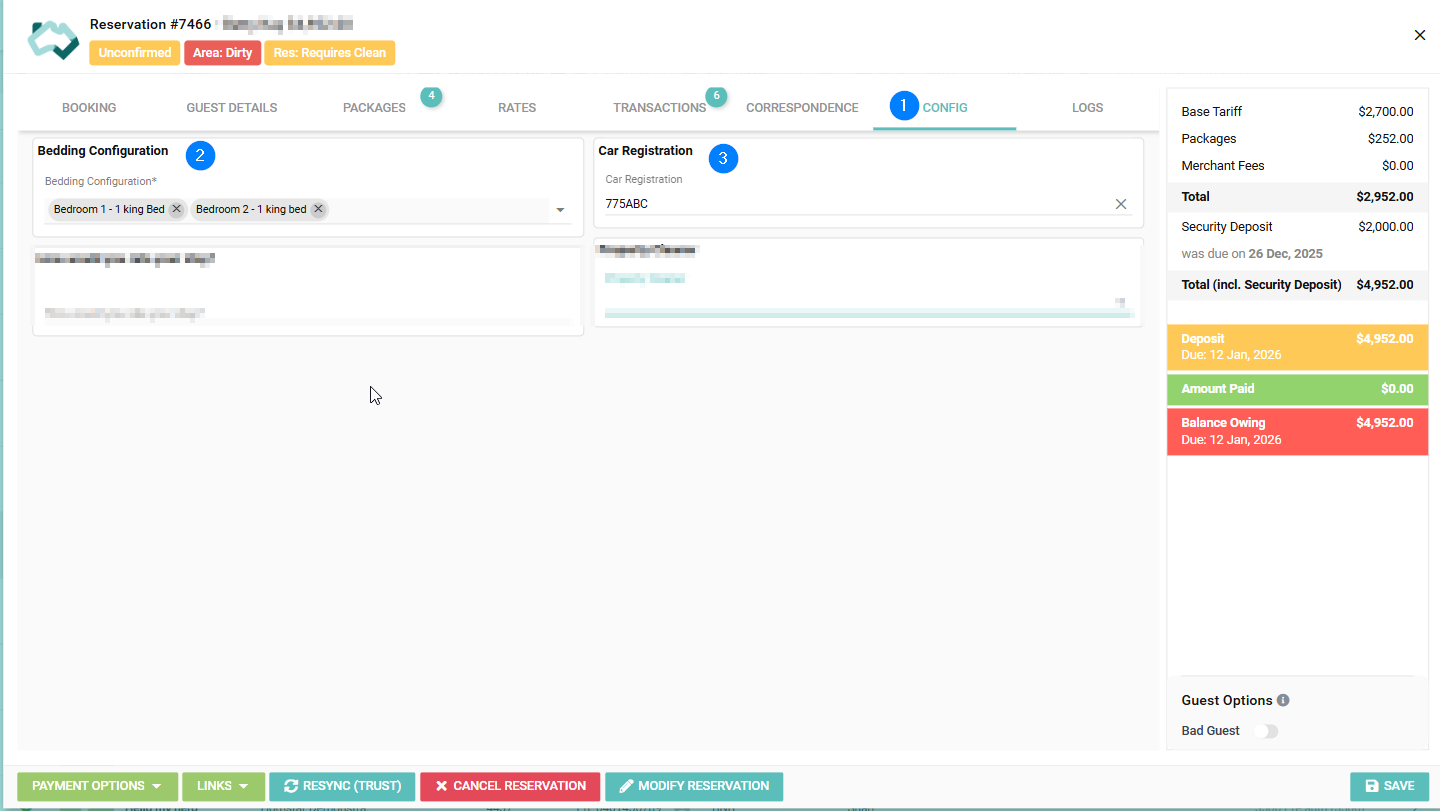
Task: Click the Transactions count badge
Action: click(x=716, y=96)
